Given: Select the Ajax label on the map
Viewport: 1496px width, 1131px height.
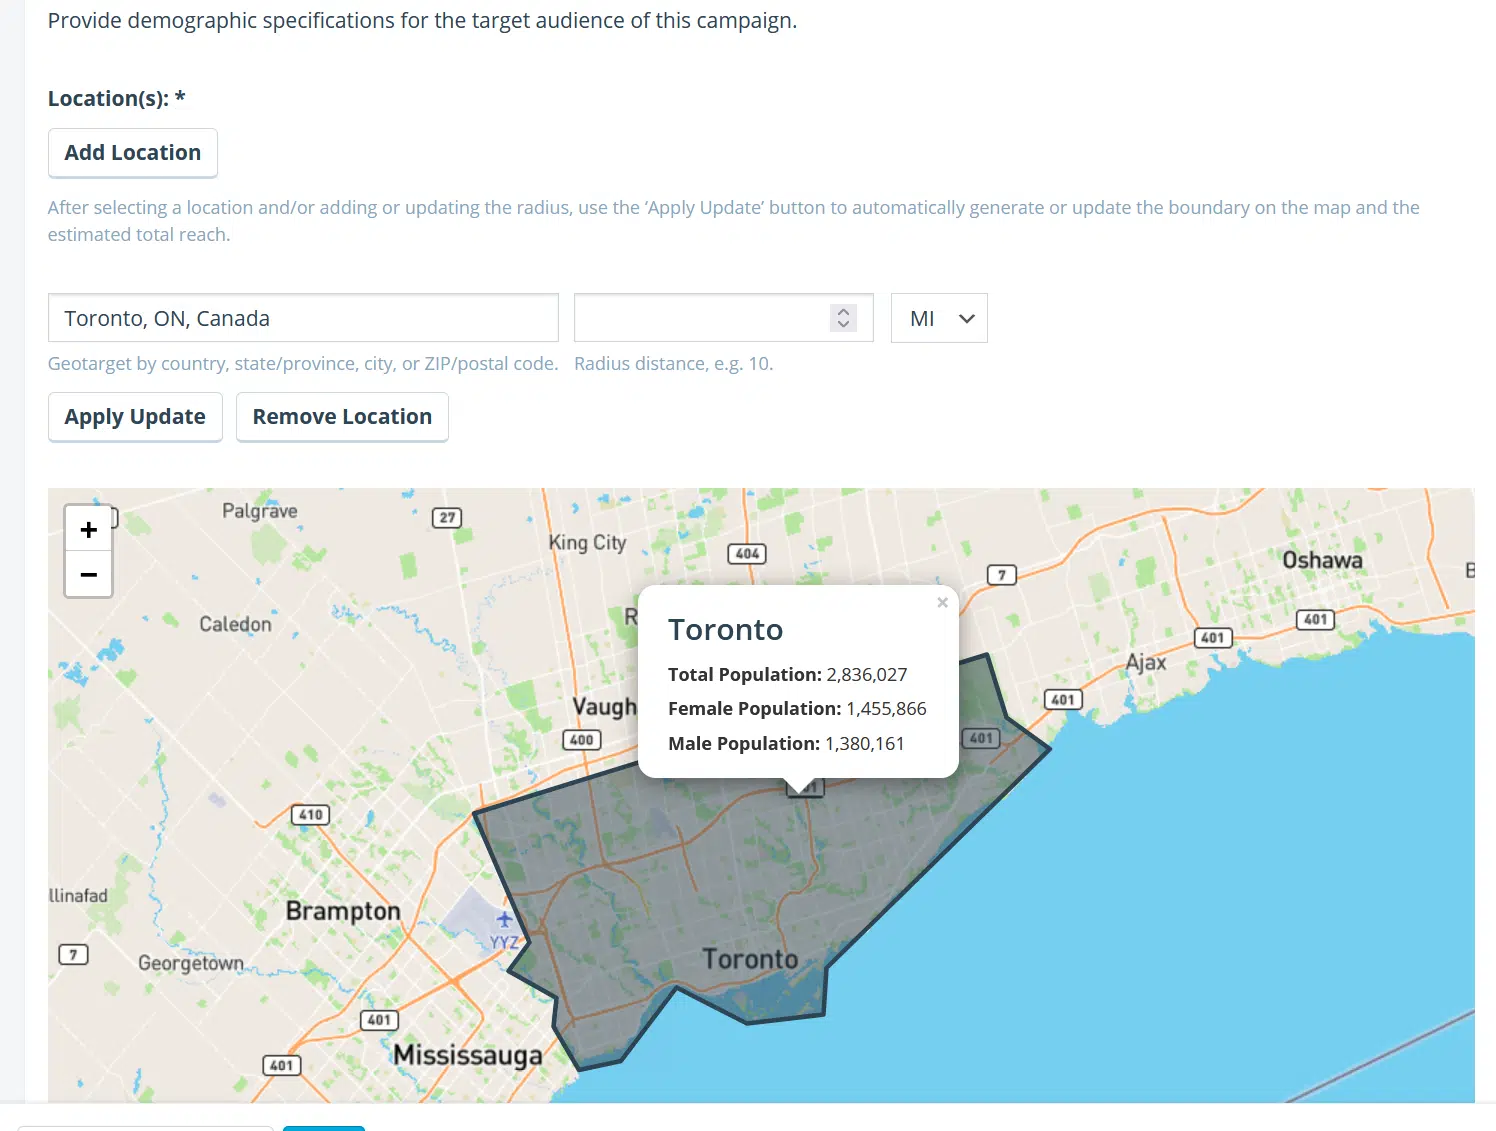Looking at the screenshot, I should click(x=1146, y=662).
